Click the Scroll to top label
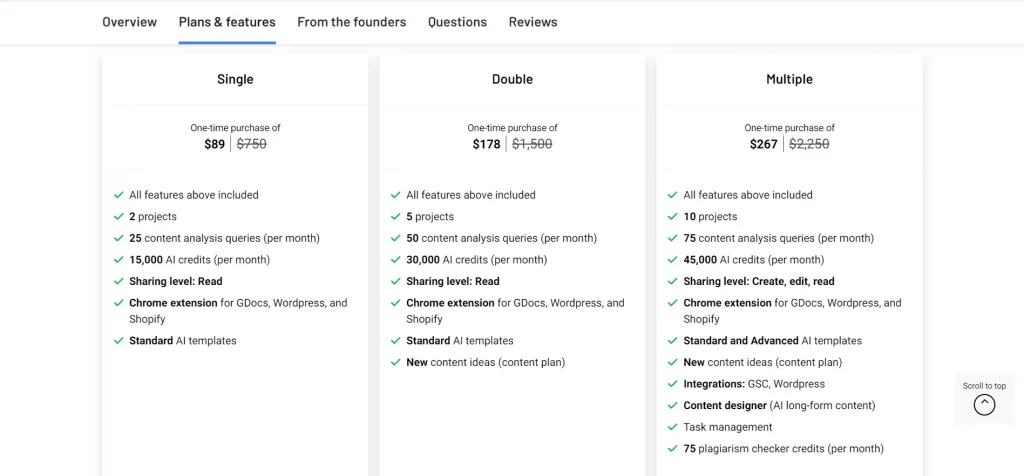The image size is (1024, 476). pos(984,386)
